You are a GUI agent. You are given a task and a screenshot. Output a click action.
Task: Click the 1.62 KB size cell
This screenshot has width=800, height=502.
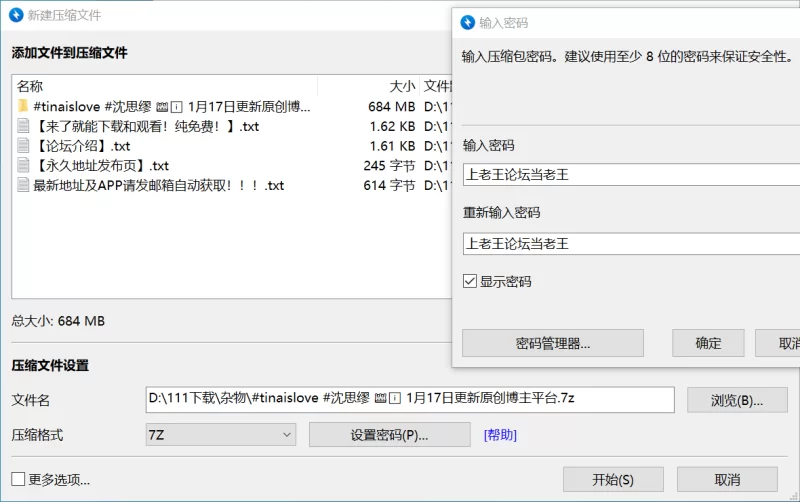(392, 126)
